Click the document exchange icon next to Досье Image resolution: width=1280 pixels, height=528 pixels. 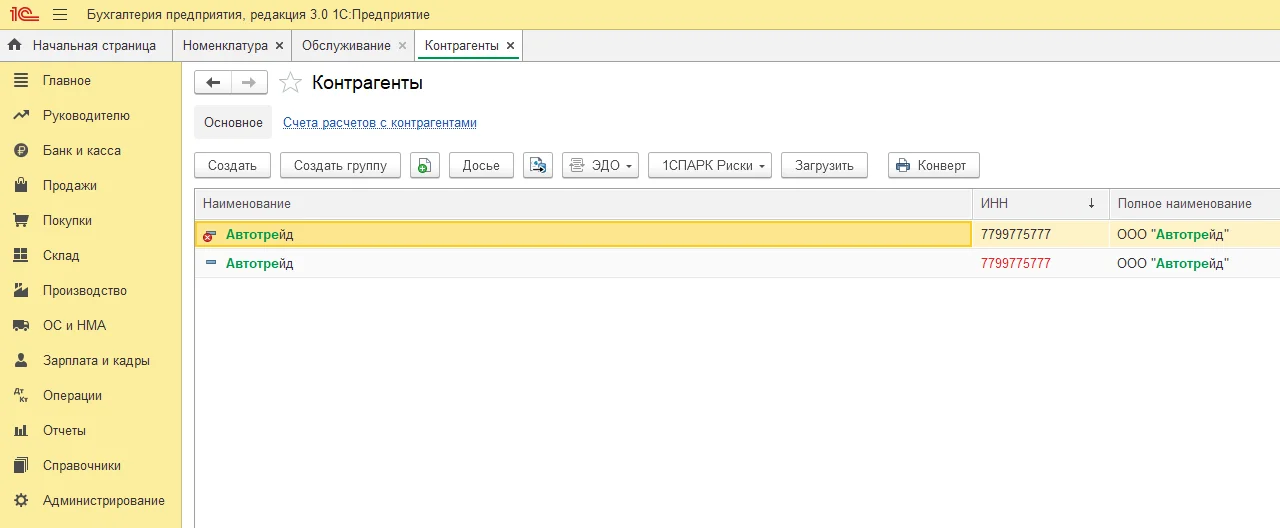click(538, 165)
